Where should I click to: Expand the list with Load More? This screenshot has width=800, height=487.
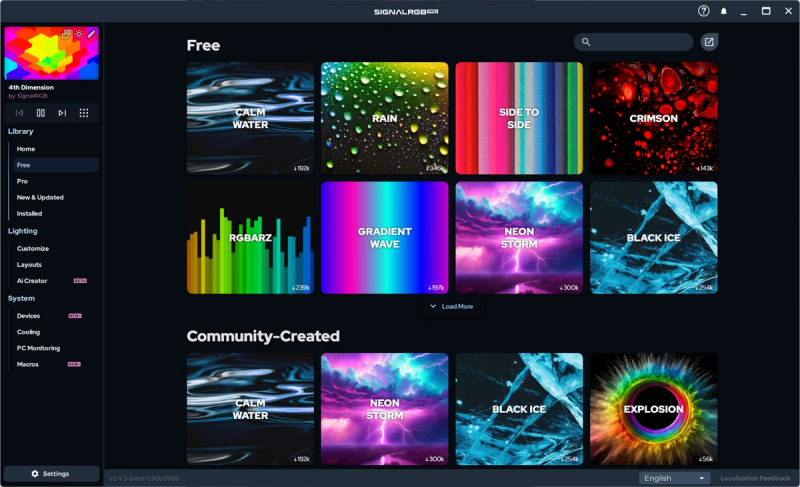451,306
